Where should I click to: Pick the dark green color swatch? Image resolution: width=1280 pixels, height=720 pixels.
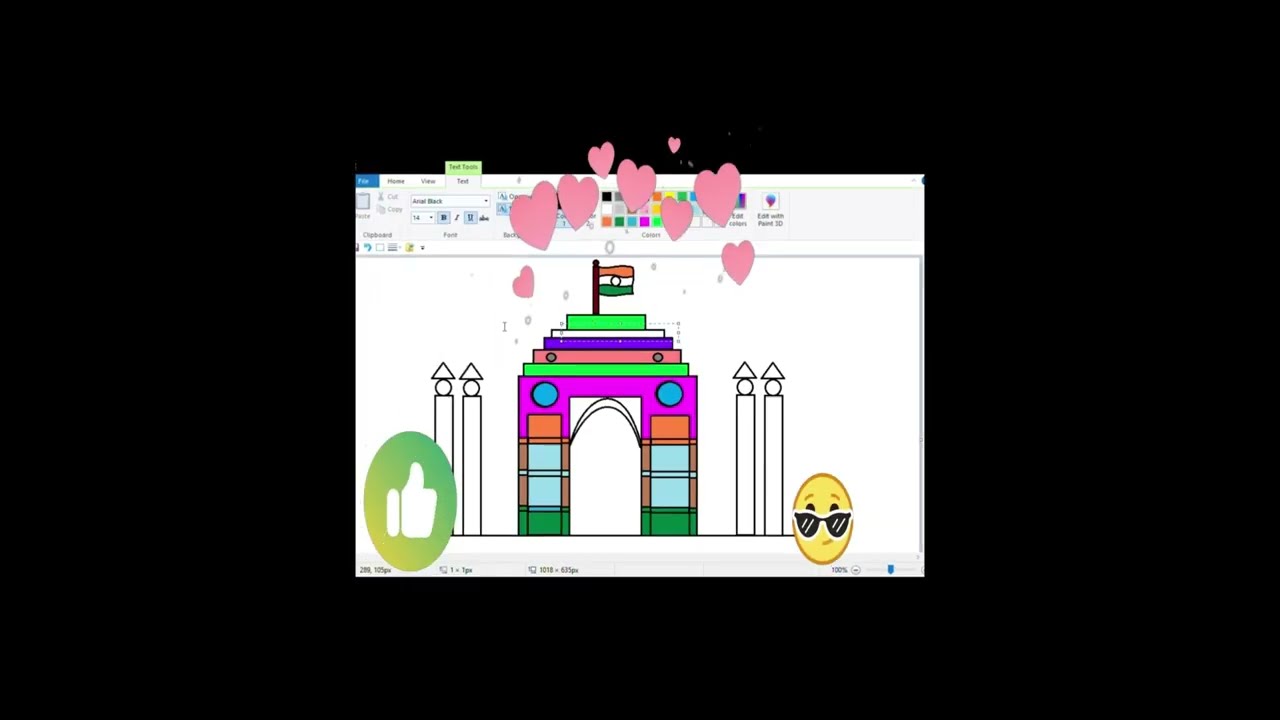point(619,222)
